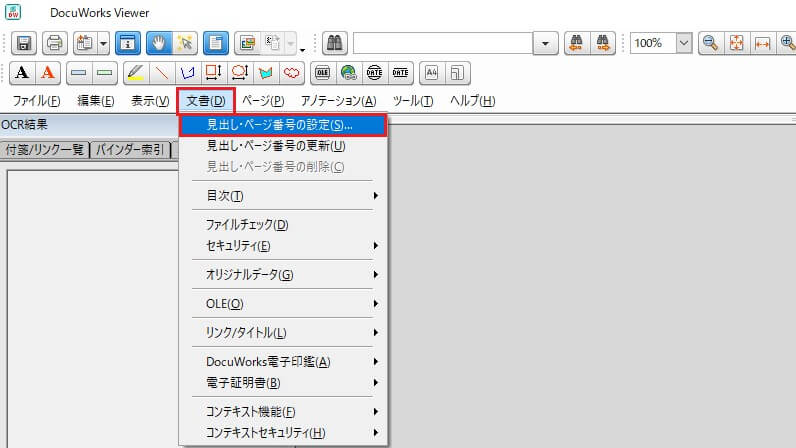Click the zoom out magnifier icon
This screenshot has height=448, width=796.
(710, 43)
